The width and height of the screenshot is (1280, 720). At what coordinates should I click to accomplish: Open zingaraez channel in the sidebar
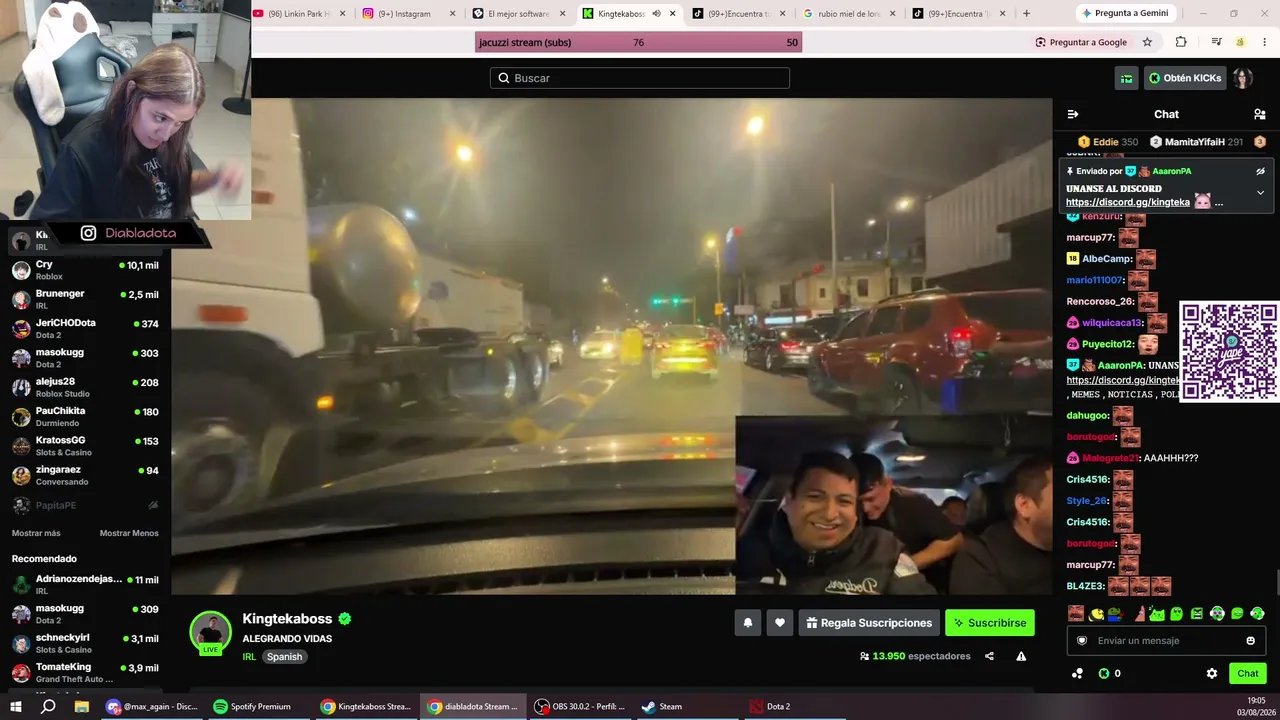[x=85, y=475]
